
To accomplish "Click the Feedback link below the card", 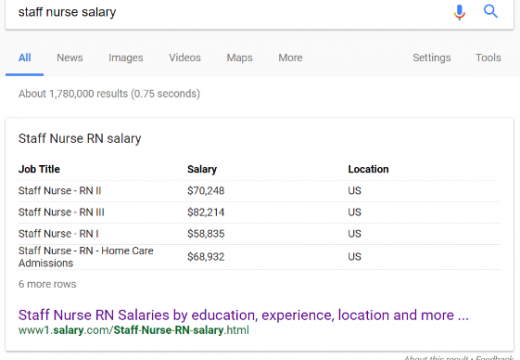I will (x=494, y=358).
